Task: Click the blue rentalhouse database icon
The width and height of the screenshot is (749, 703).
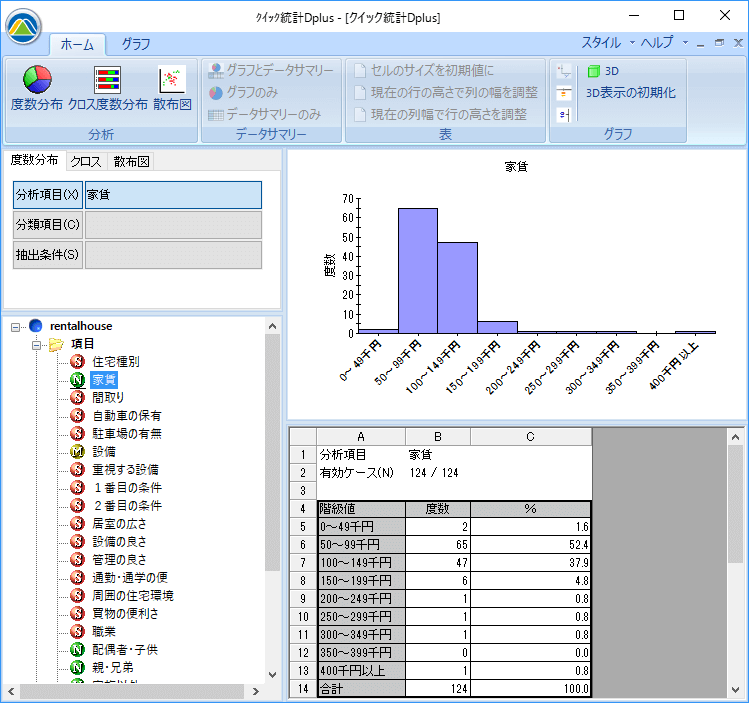Action: pyautogui.click(x=37, y=325)
